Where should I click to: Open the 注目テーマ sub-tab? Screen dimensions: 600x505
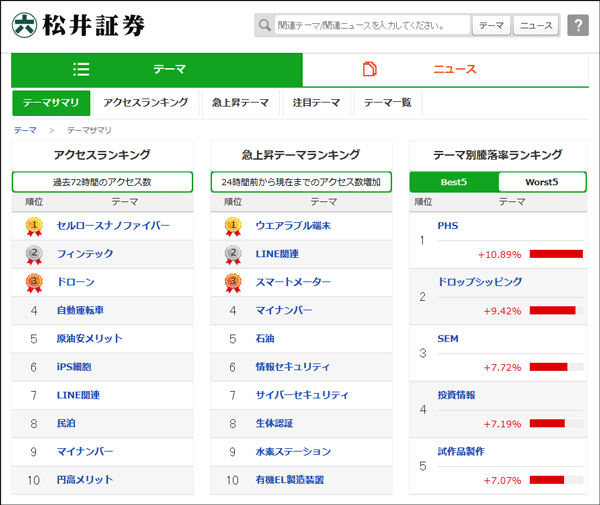click(316, 103)
